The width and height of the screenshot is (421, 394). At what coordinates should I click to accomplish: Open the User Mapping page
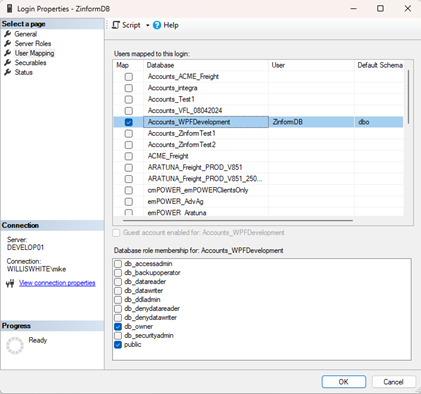pos(34,53)
